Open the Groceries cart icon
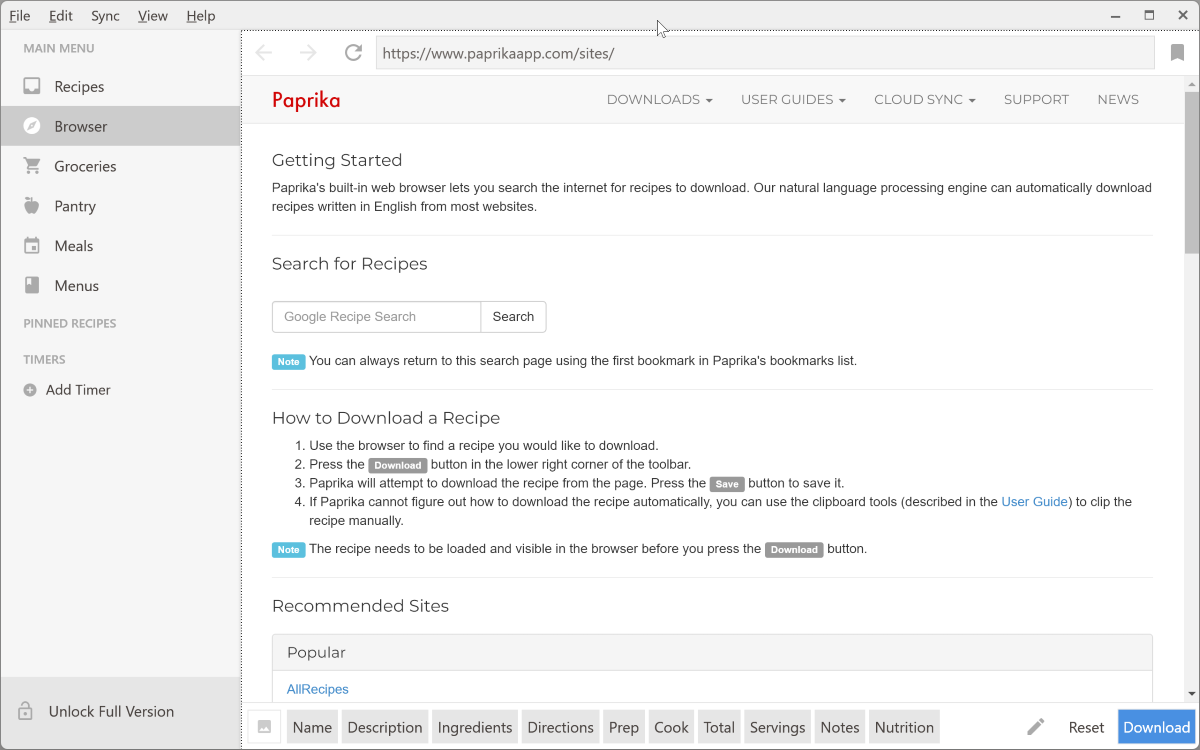This screenshot has width=1200, height=750. tap(32, 166)
